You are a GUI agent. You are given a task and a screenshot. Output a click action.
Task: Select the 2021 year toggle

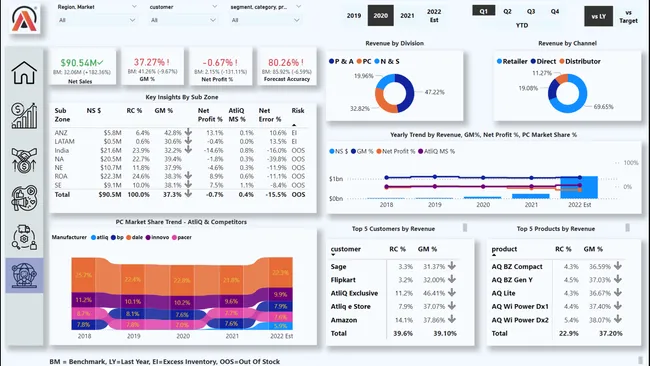pos(407,15)
